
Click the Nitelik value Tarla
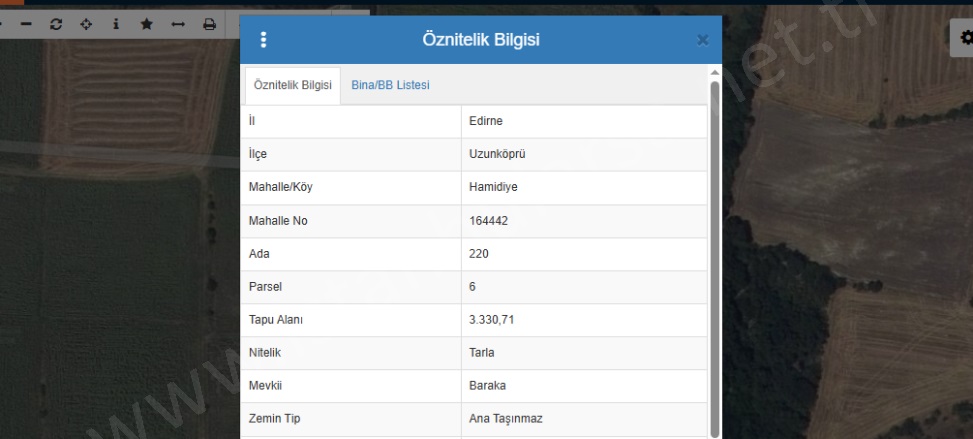point(482,353)
